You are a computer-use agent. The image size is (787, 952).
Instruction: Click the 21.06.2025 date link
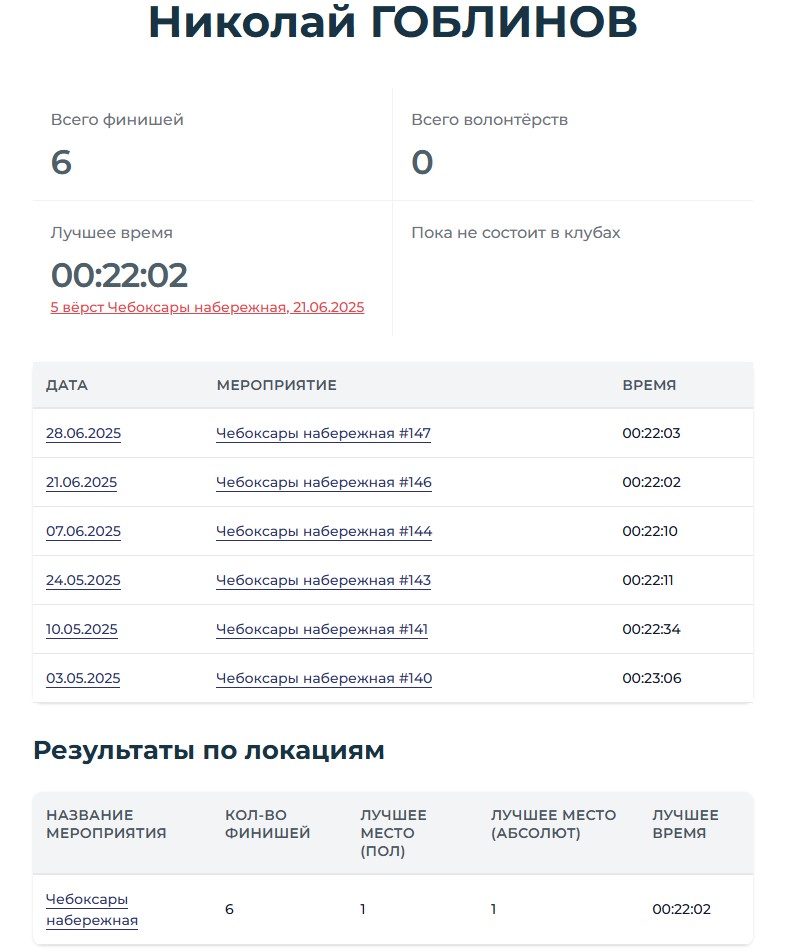tap(81, 483)
